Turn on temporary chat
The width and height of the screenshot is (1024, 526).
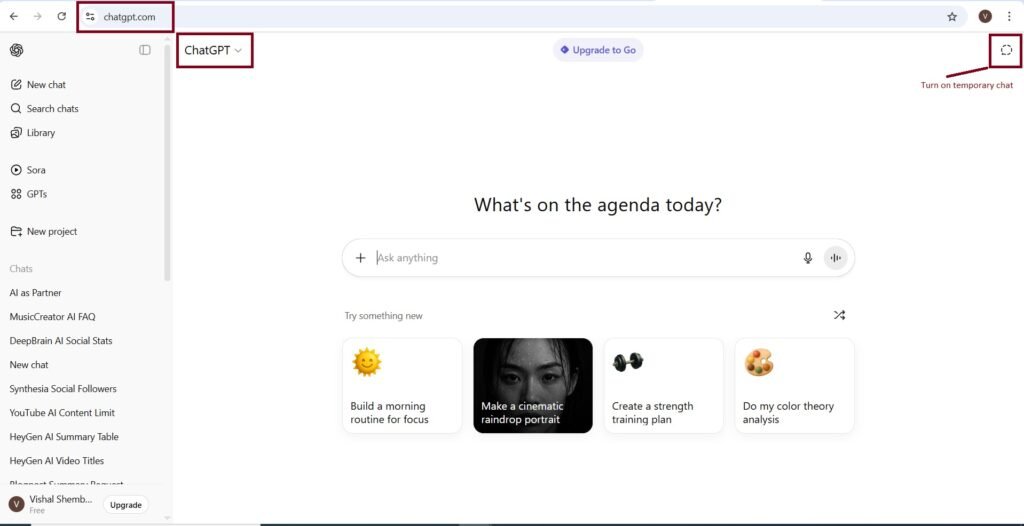coord(1006,50)
